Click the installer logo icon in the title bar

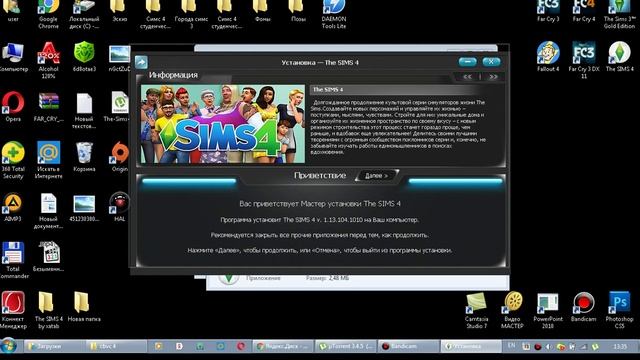tap(141, 62)
